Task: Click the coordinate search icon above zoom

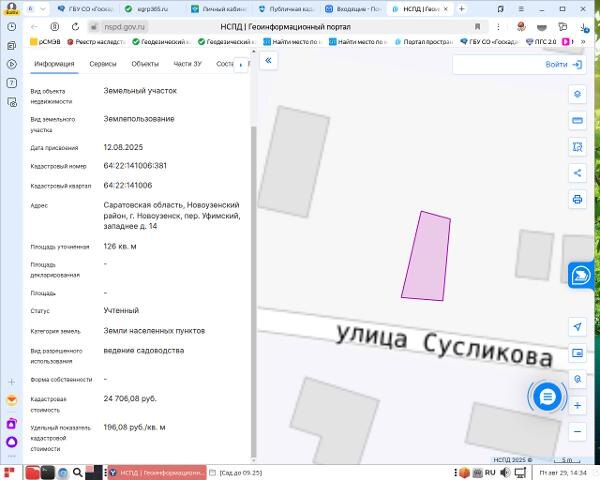Action: click(577, 379)
